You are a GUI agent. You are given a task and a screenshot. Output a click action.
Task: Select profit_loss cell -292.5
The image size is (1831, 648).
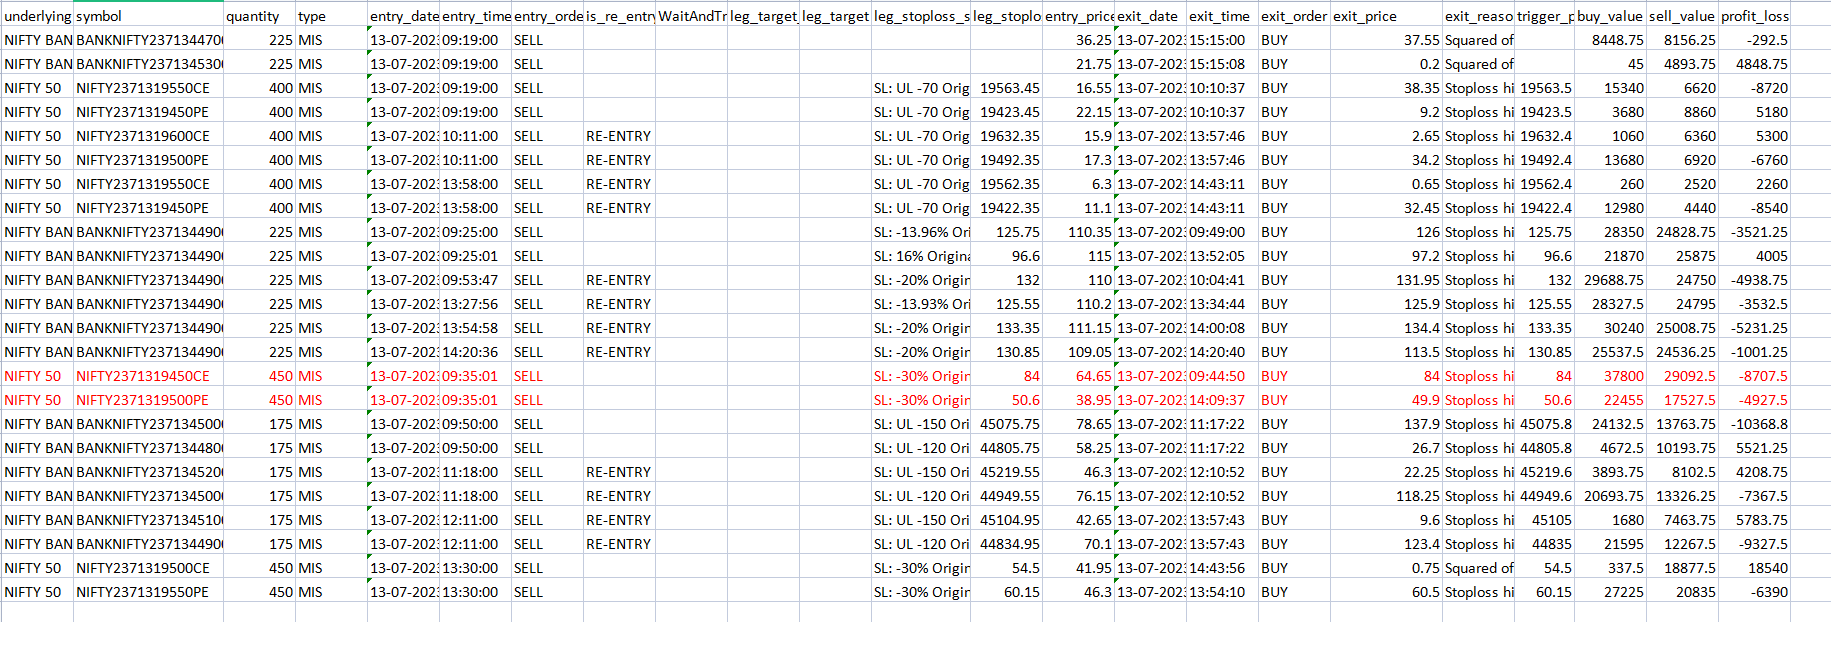(1754, 40)
